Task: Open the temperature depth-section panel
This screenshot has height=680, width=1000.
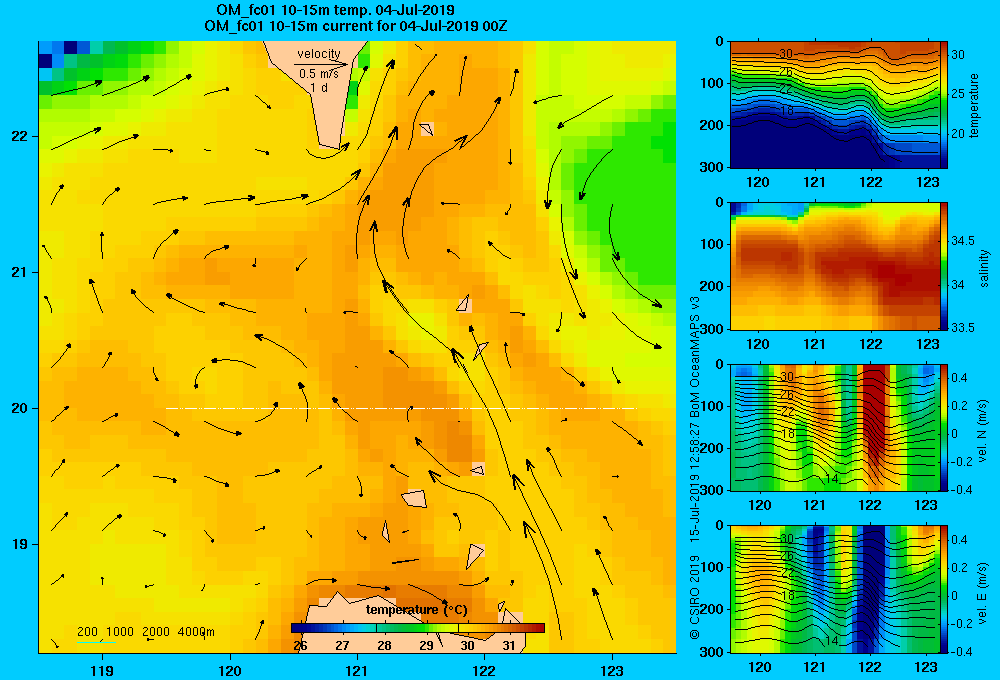Action: (834, 105)
